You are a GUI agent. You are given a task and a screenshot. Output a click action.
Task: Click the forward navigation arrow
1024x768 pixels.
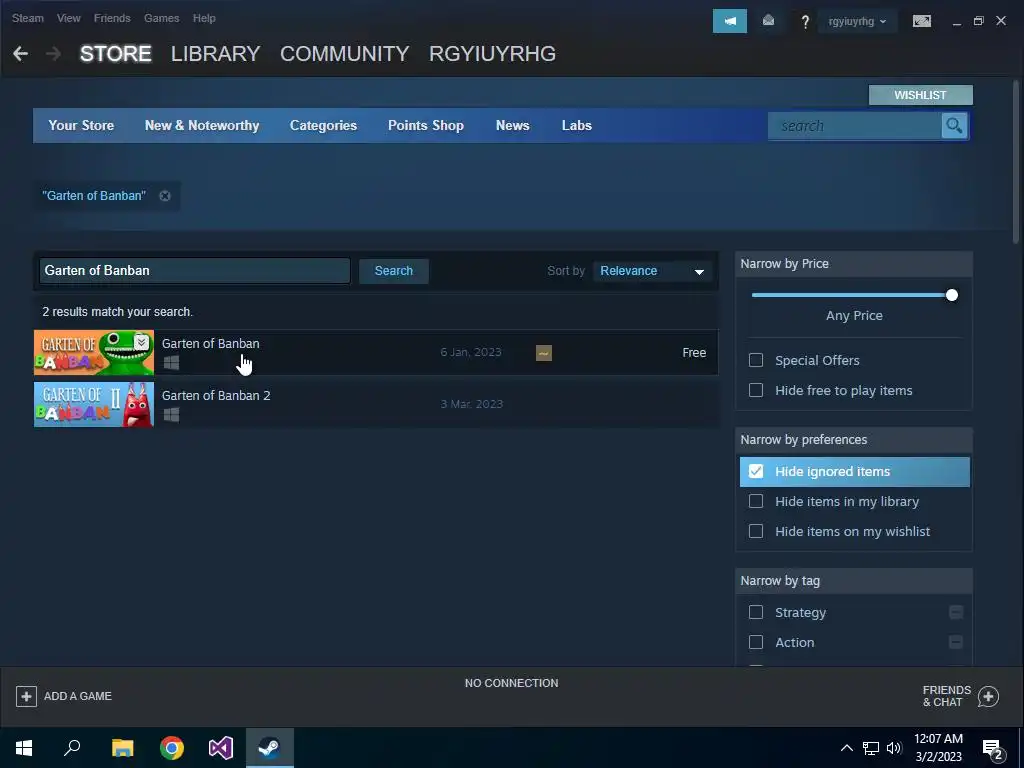(x=54, y=54)
